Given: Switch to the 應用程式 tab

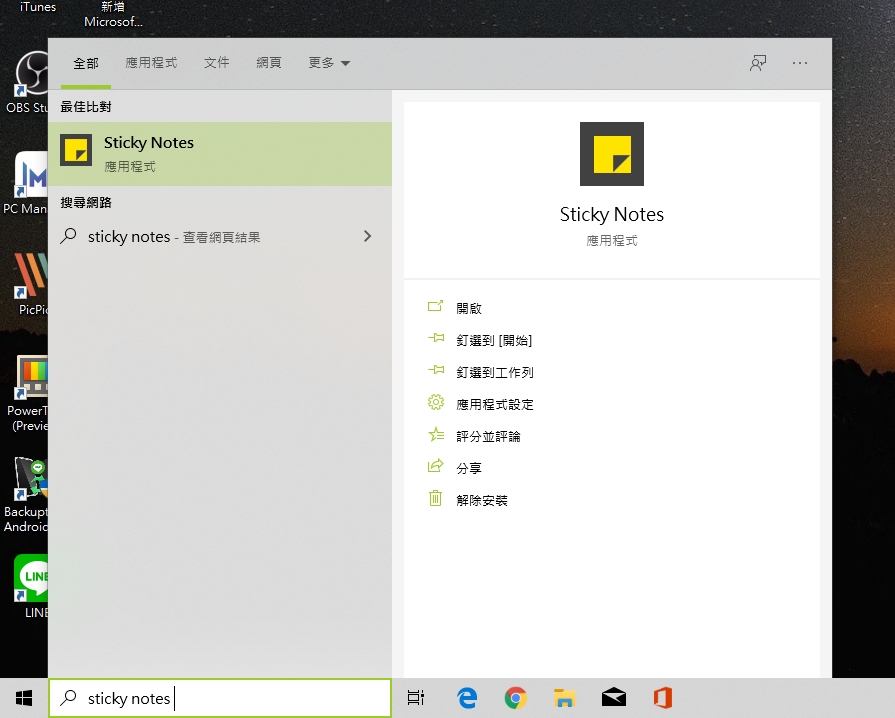Looking at the screenshot, I should pos(151,63).
